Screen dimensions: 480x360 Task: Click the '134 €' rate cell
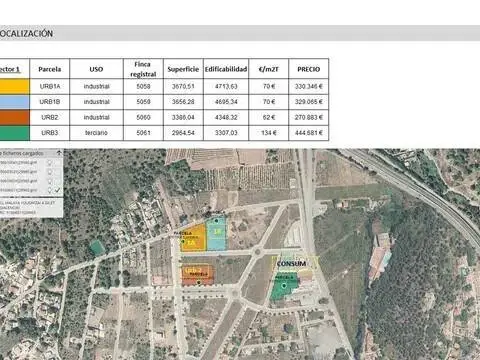click(269, 133)
